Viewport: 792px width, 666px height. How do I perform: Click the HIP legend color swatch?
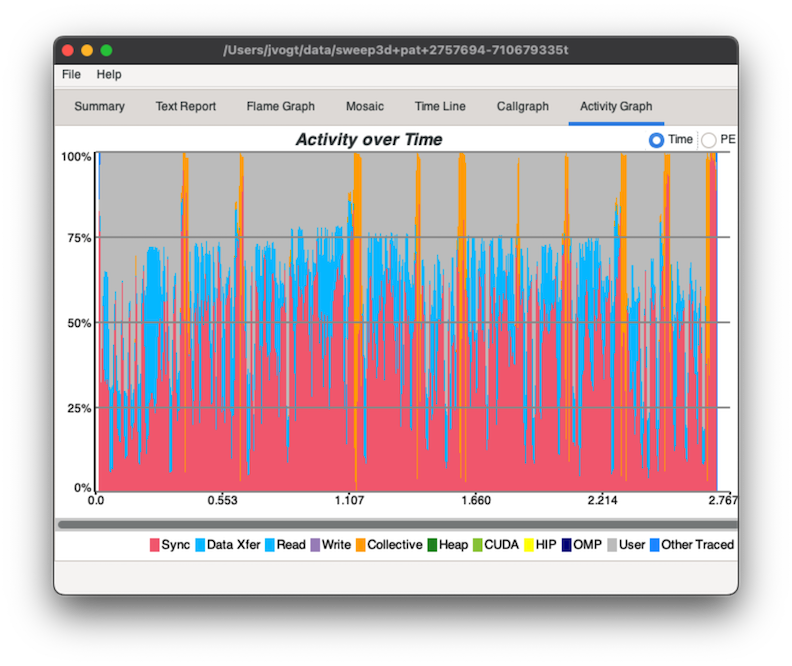coord(529,545)
